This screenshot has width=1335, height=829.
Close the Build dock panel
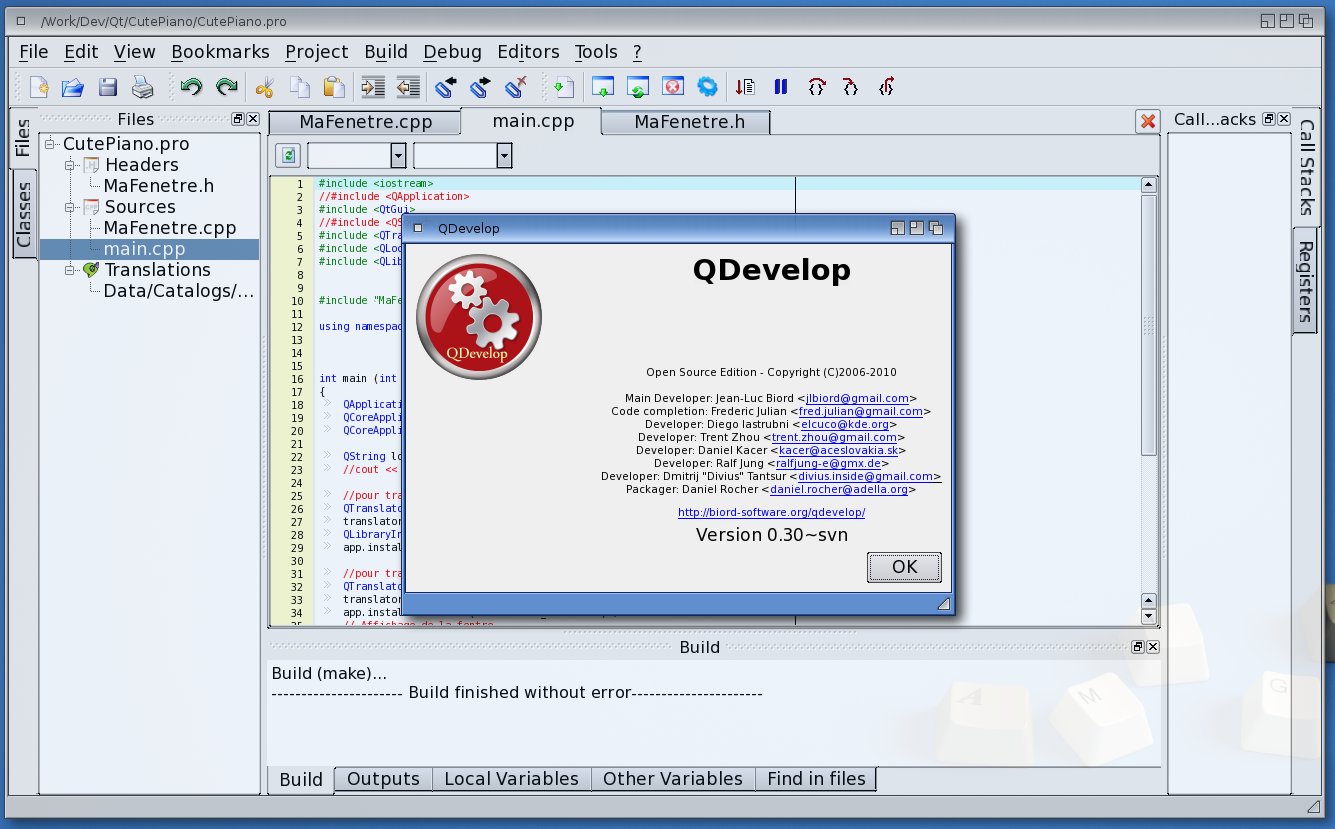[1153, 647]
